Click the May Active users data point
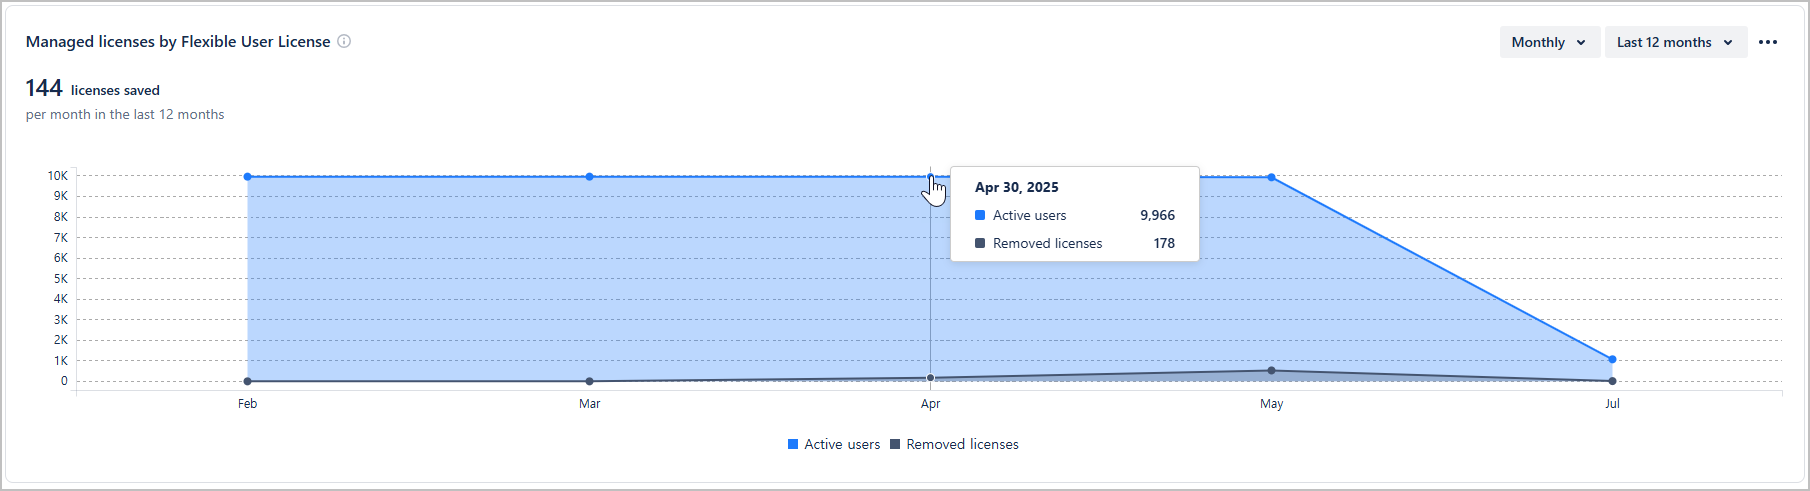 (x=1272, y=178)
